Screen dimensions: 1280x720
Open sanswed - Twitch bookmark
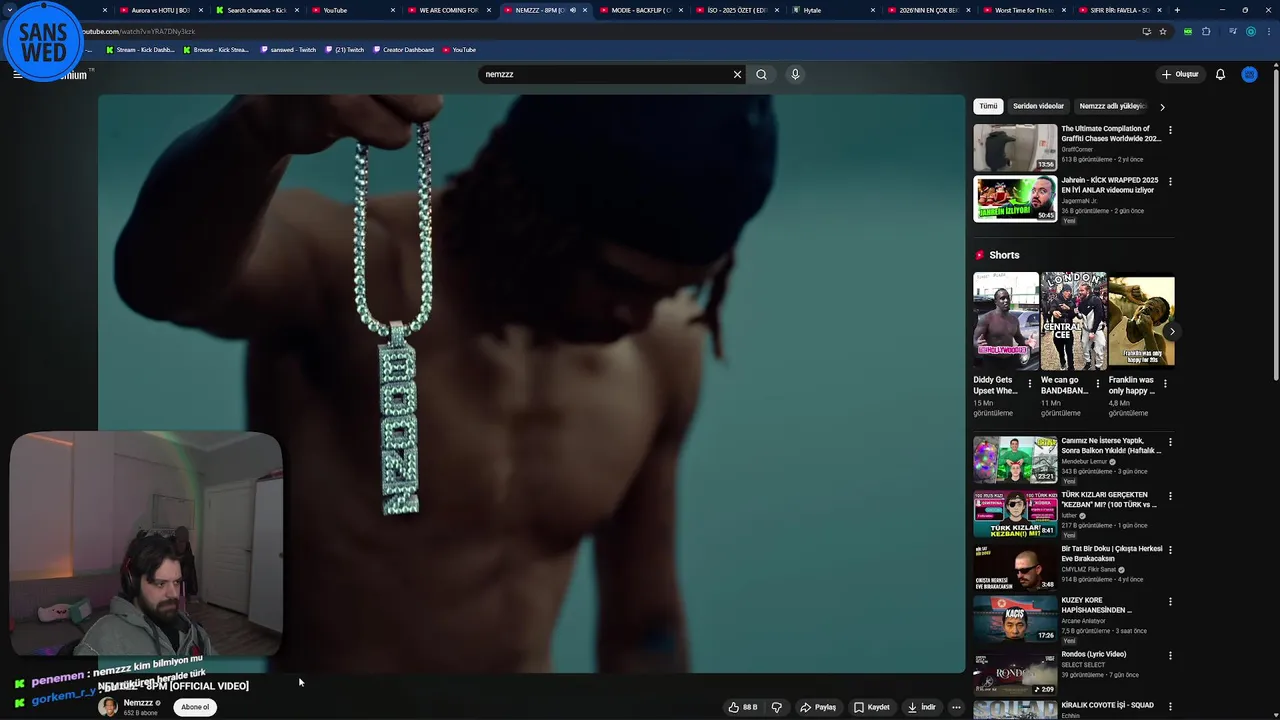point(289,49)
